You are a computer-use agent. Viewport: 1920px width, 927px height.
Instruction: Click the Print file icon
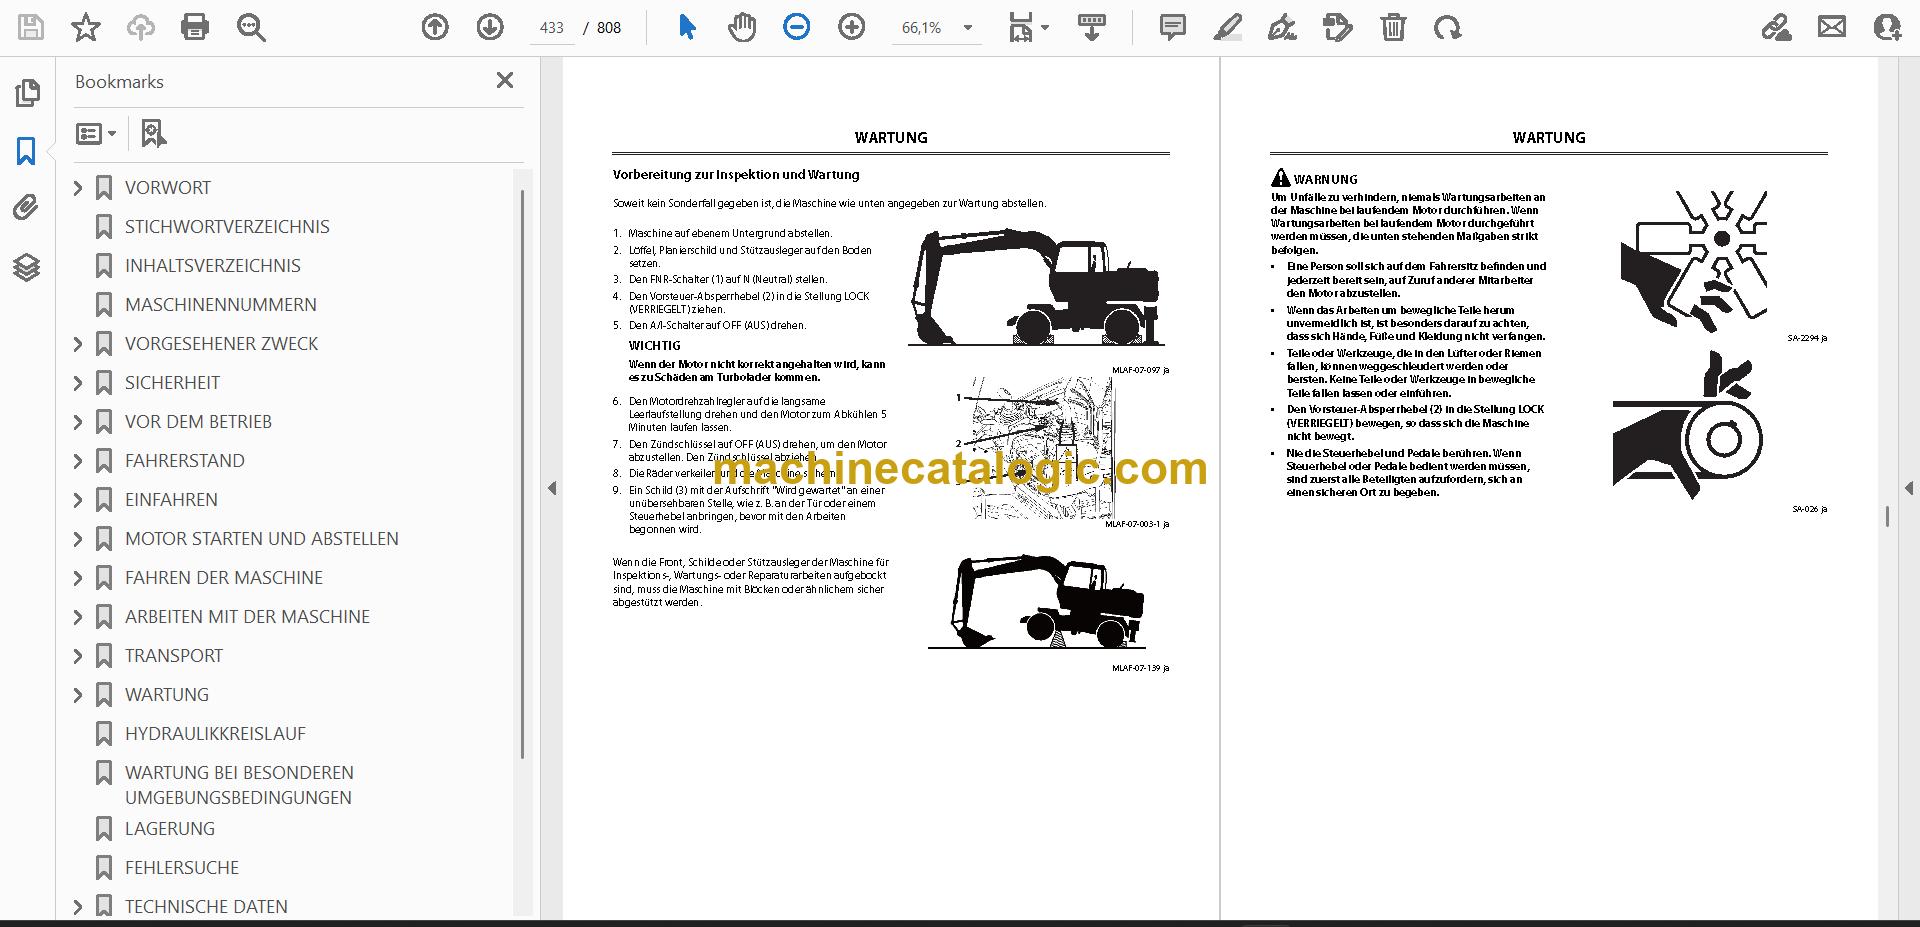tap(195, 27)
